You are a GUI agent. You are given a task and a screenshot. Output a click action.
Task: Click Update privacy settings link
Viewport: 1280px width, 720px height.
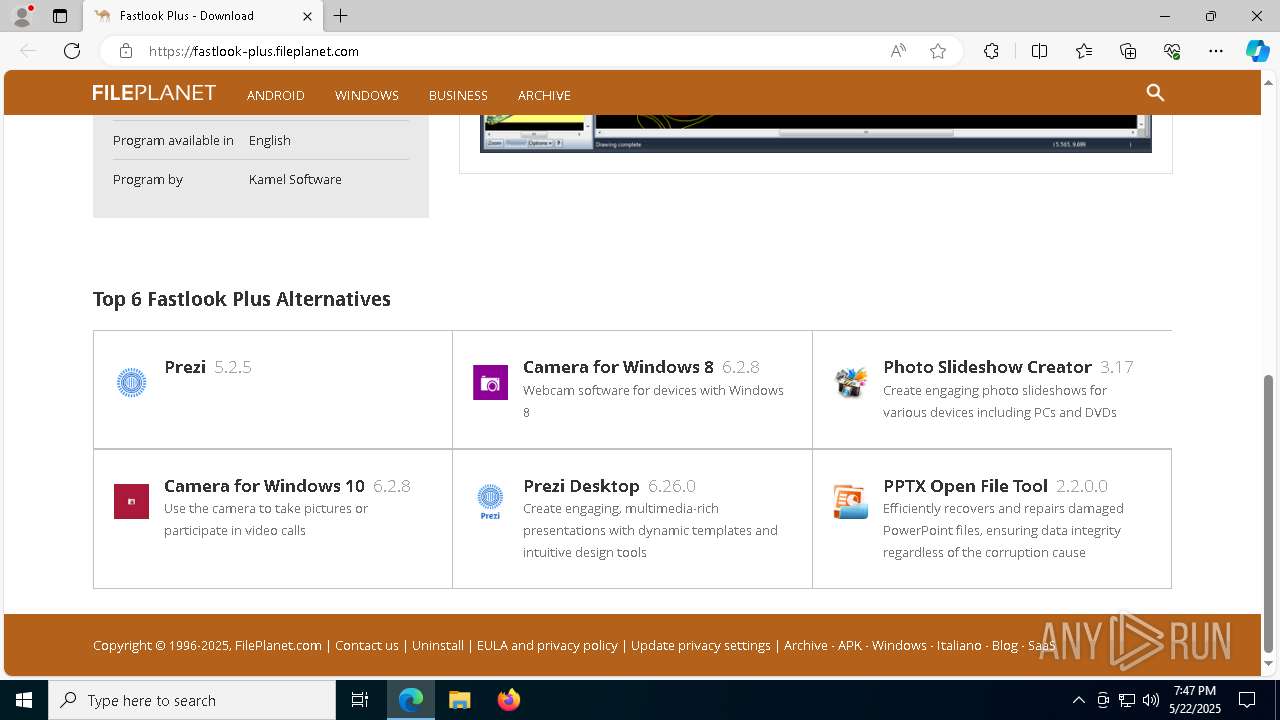tap(701, 646)
